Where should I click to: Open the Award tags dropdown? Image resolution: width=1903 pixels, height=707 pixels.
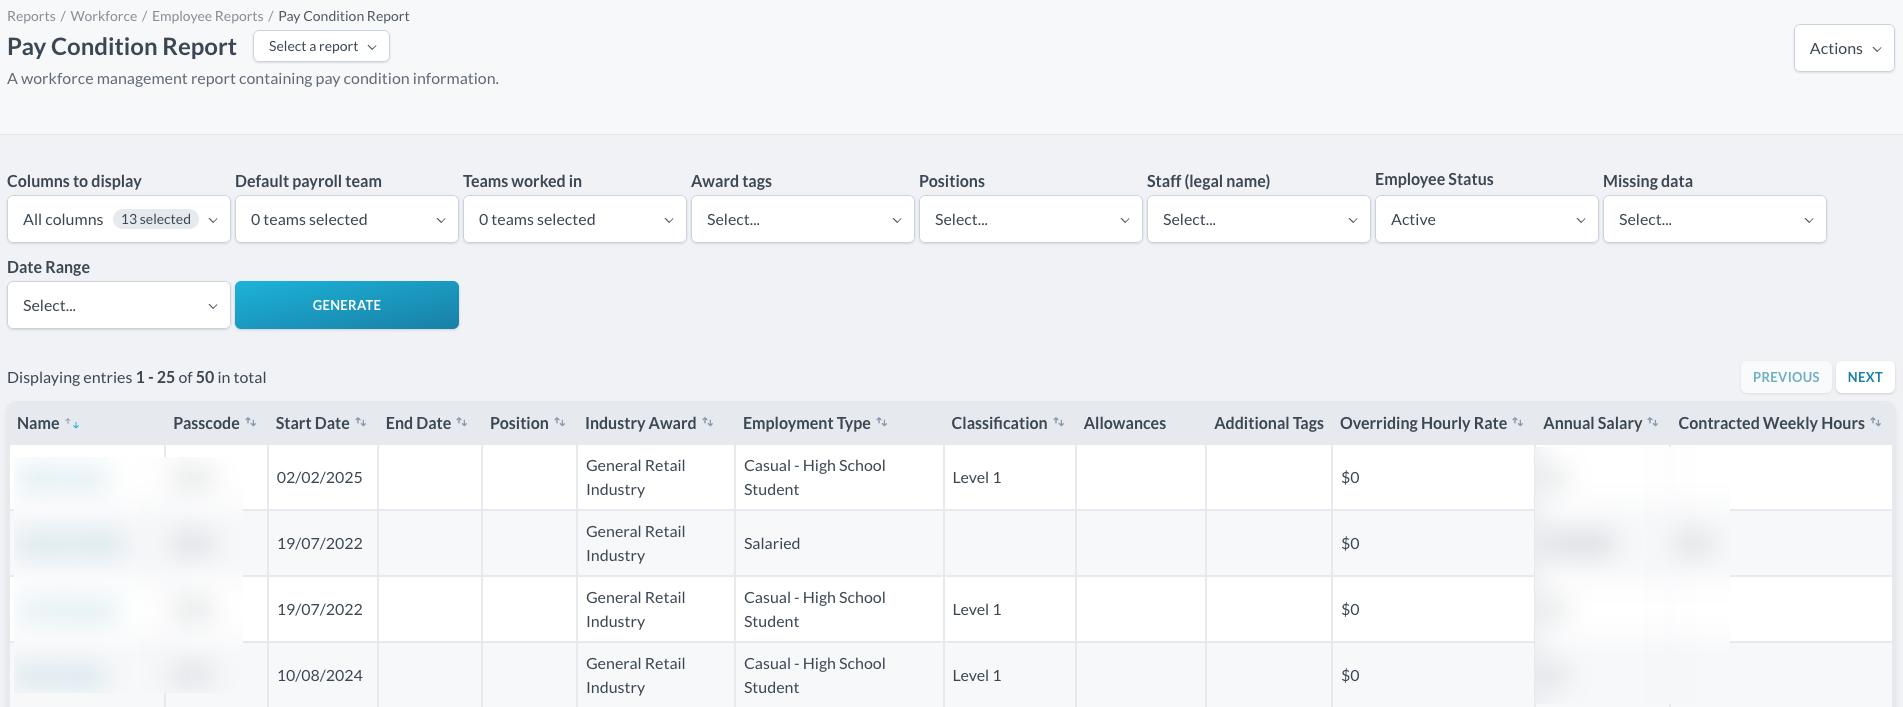coord(802,219)
